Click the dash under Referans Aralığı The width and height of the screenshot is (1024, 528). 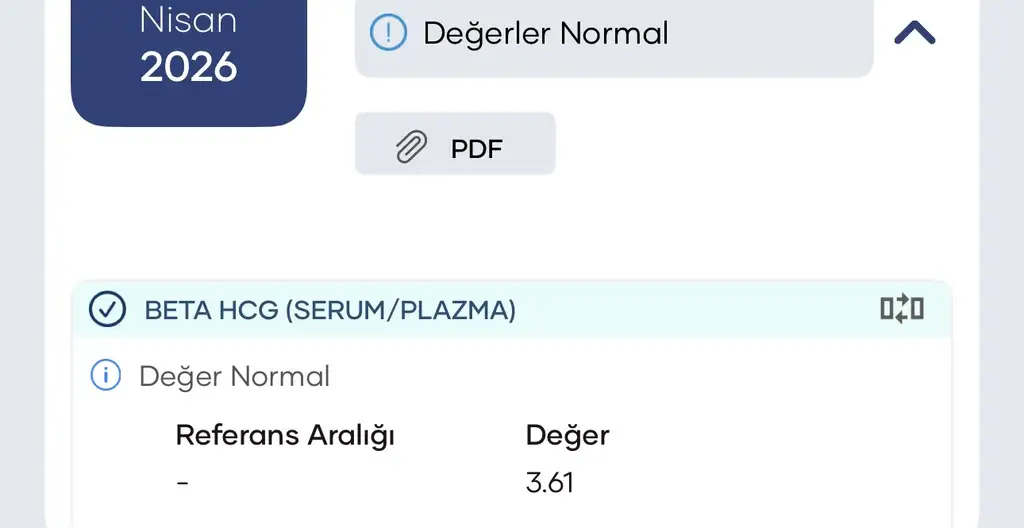coord(183,484)
